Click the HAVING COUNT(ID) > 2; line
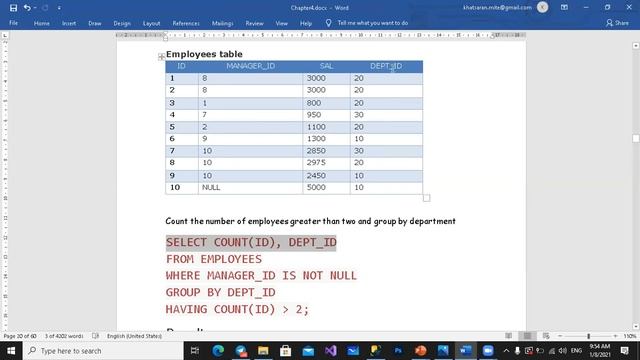 pyautogui.click(x=237, y=309)
